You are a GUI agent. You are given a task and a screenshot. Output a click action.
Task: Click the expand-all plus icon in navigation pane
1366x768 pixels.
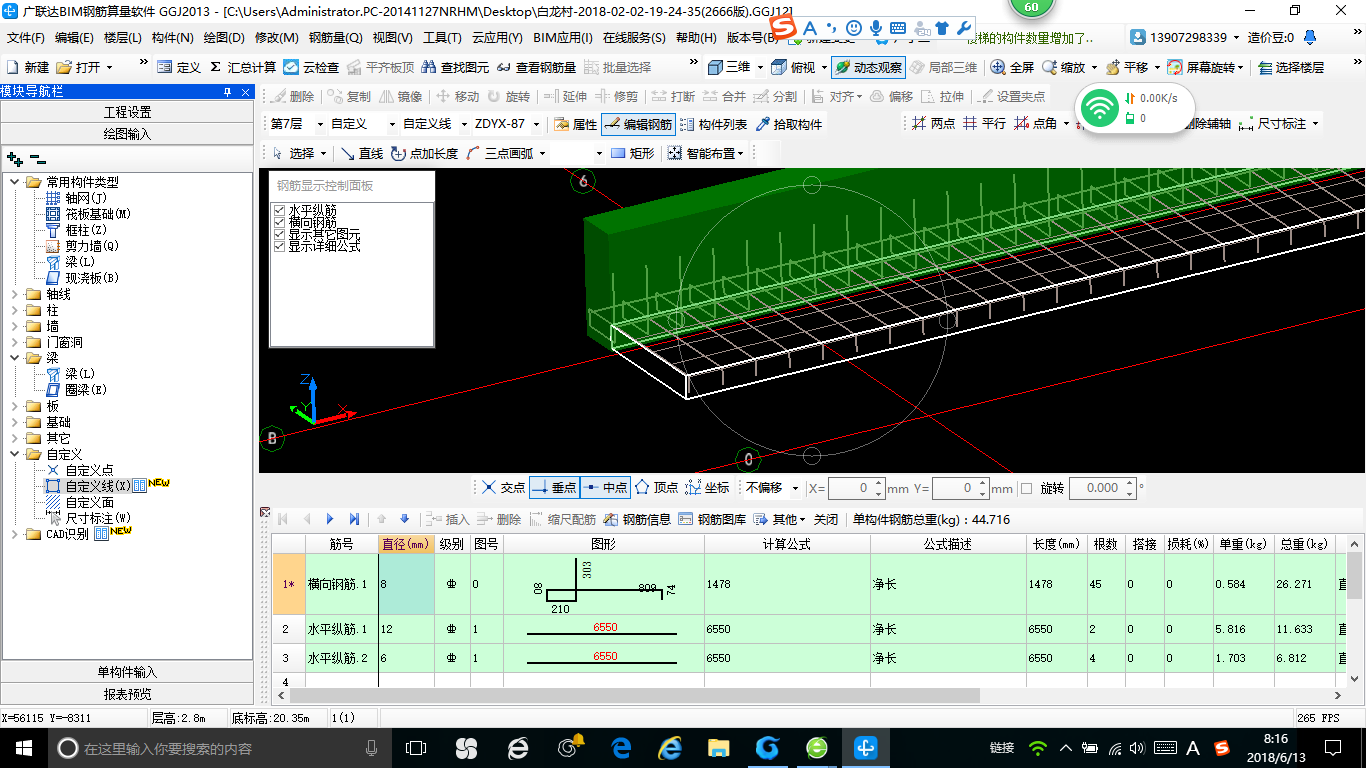[14, 159]
